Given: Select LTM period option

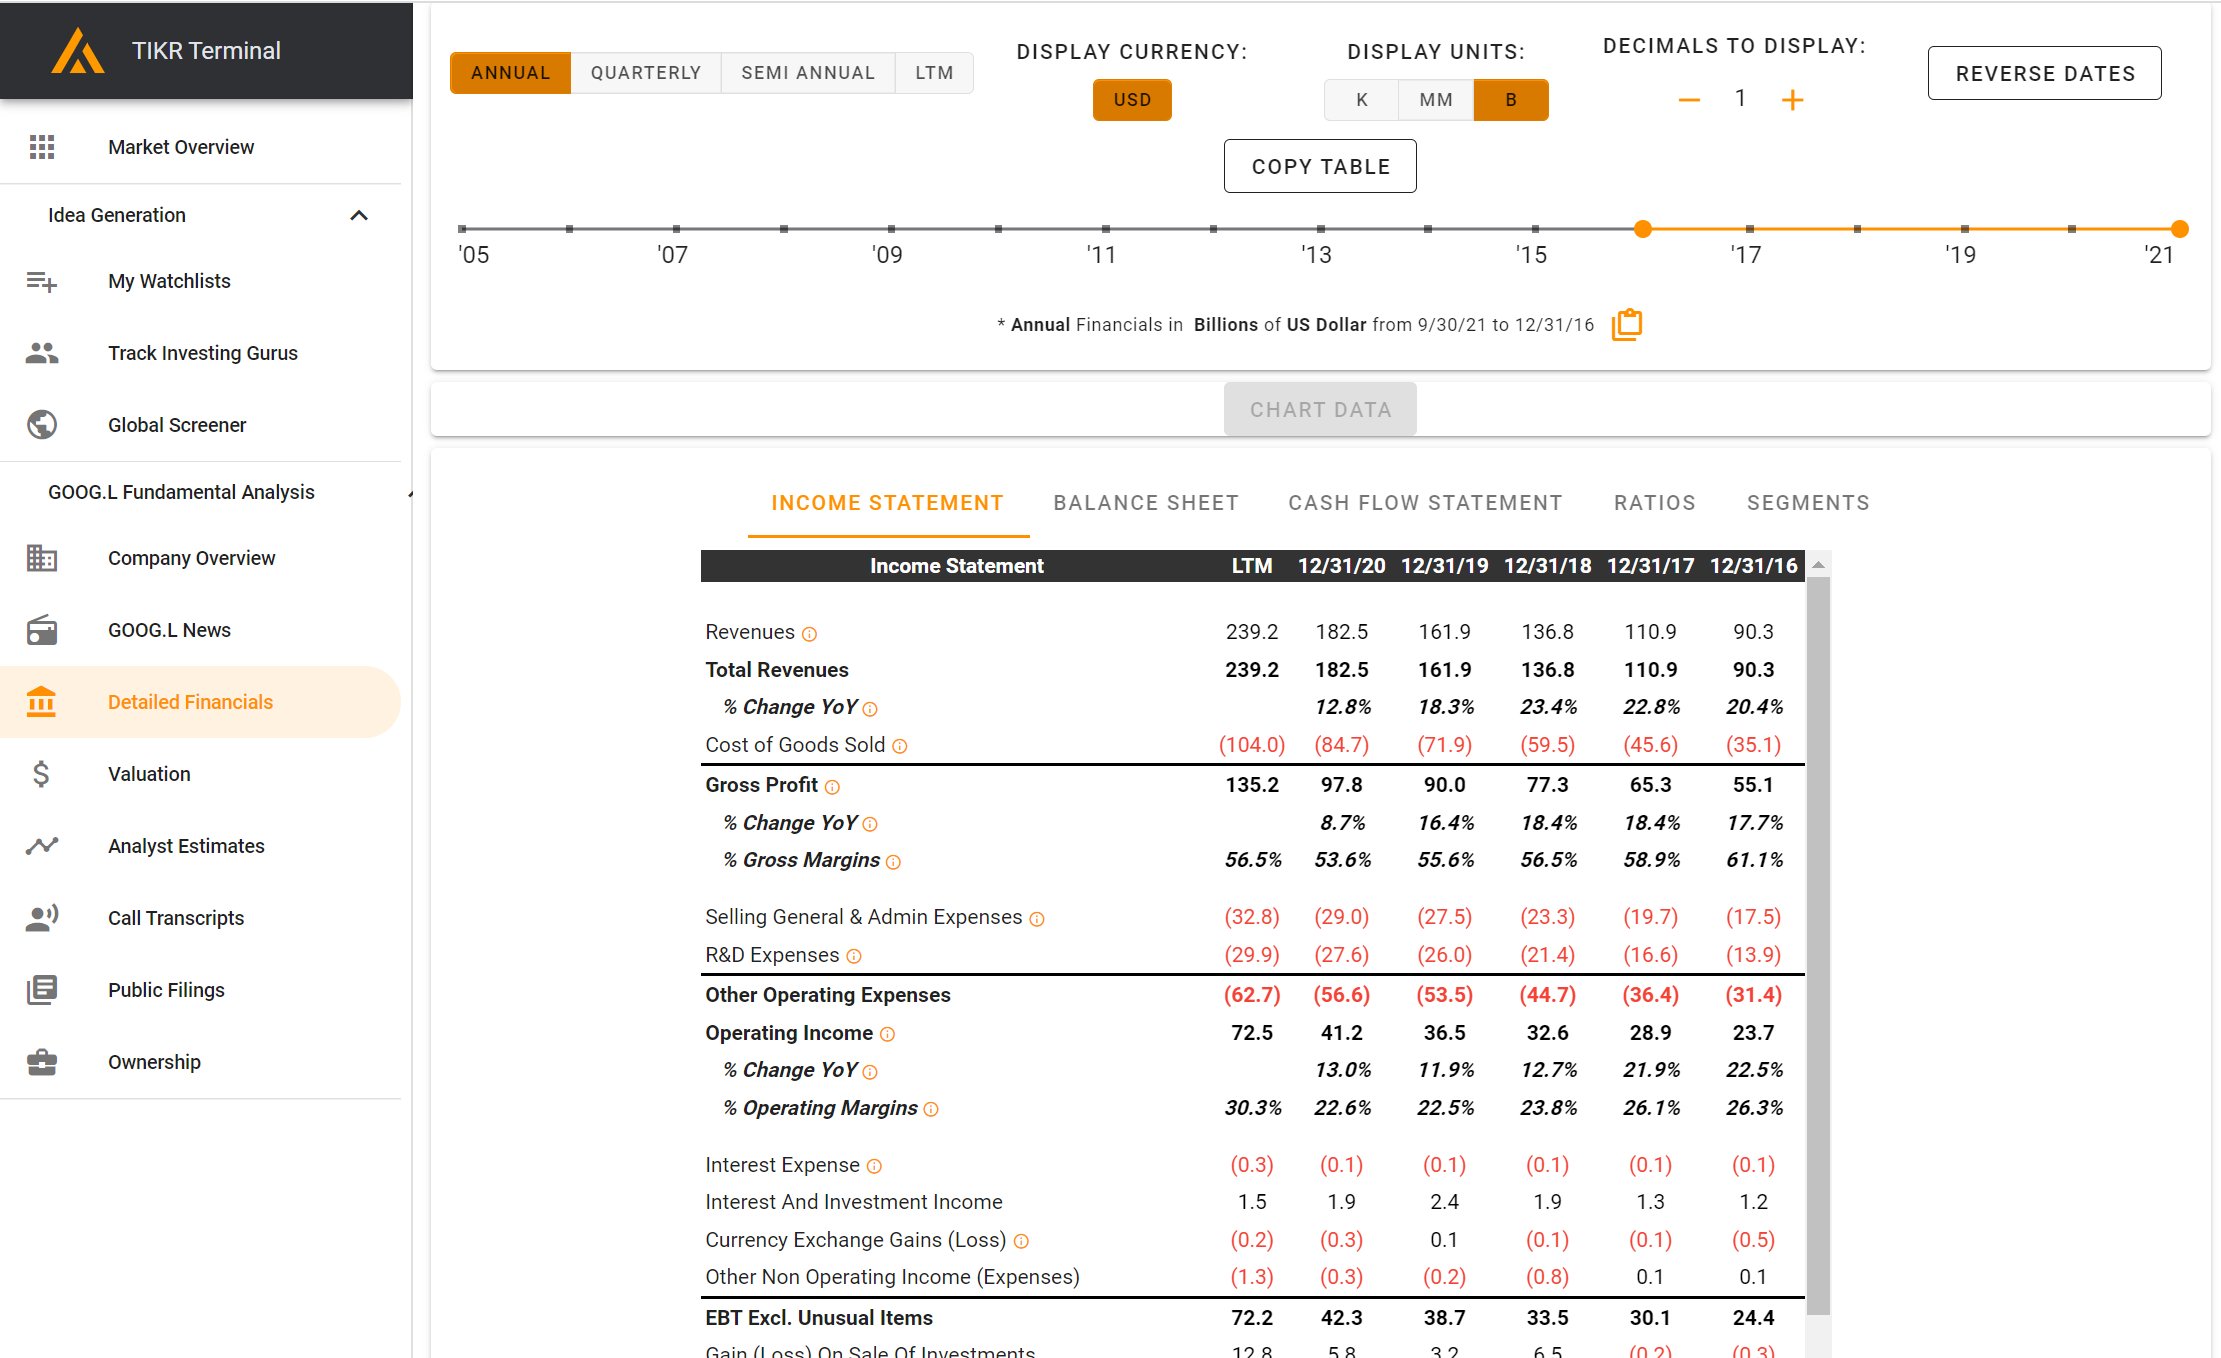Looking at the screenshot, I should click(x=934, y=73).
